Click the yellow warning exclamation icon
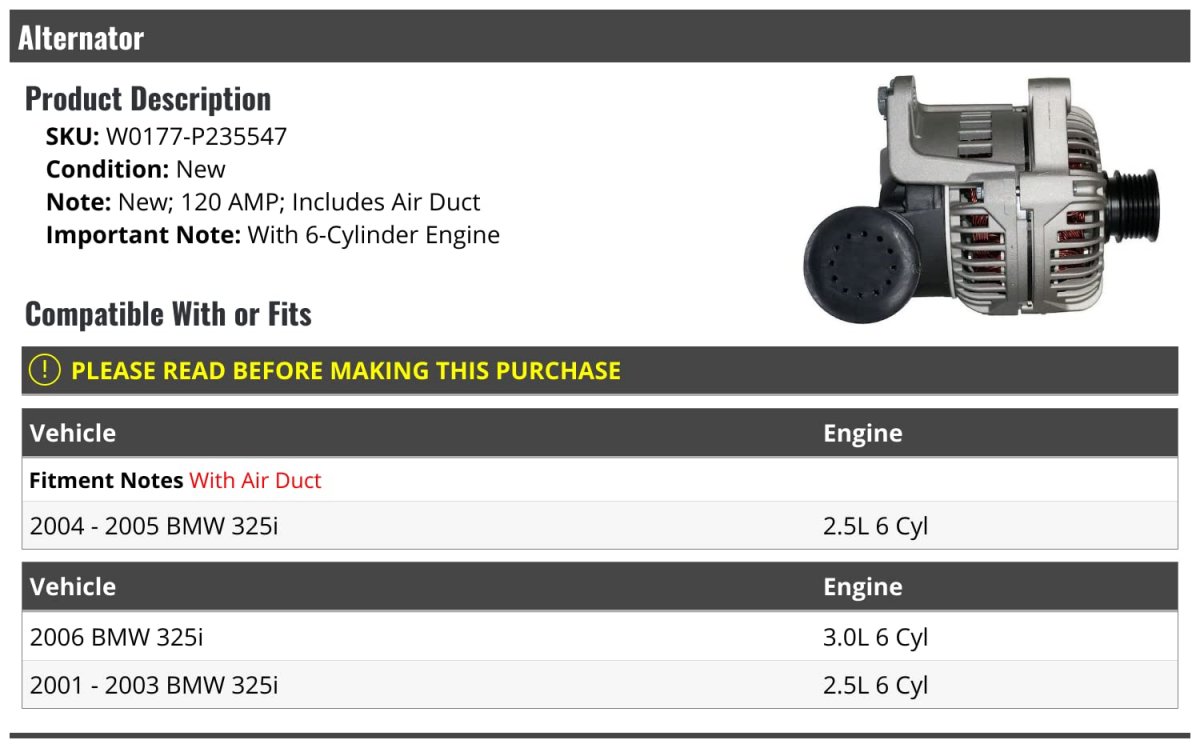 click(45, 370)
